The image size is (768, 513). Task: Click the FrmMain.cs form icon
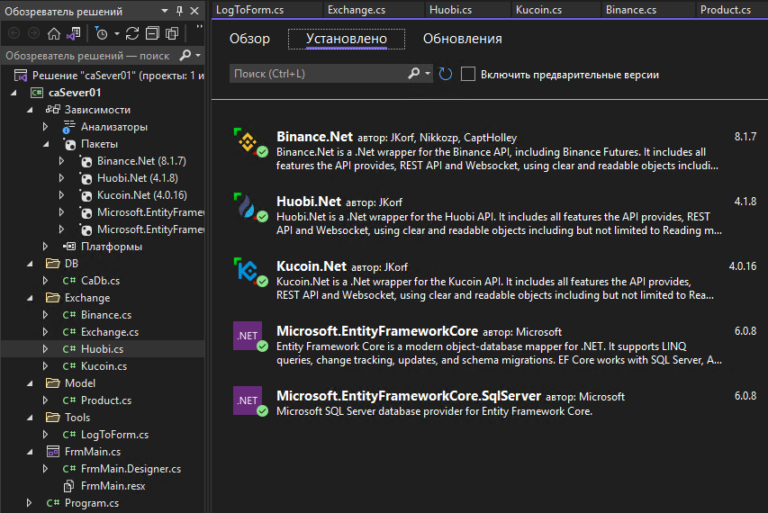(53, 451)
